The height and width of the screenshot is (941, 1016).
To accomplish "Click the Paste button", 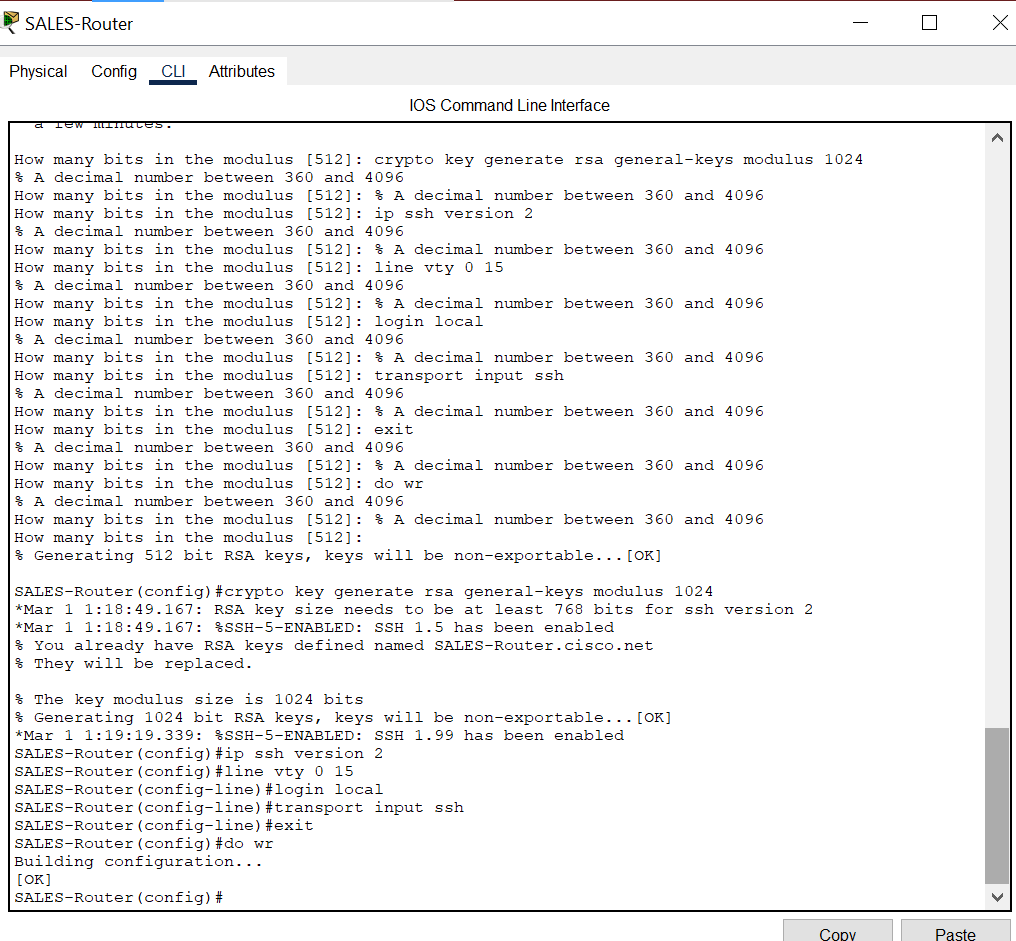I will tap(955, 931).
